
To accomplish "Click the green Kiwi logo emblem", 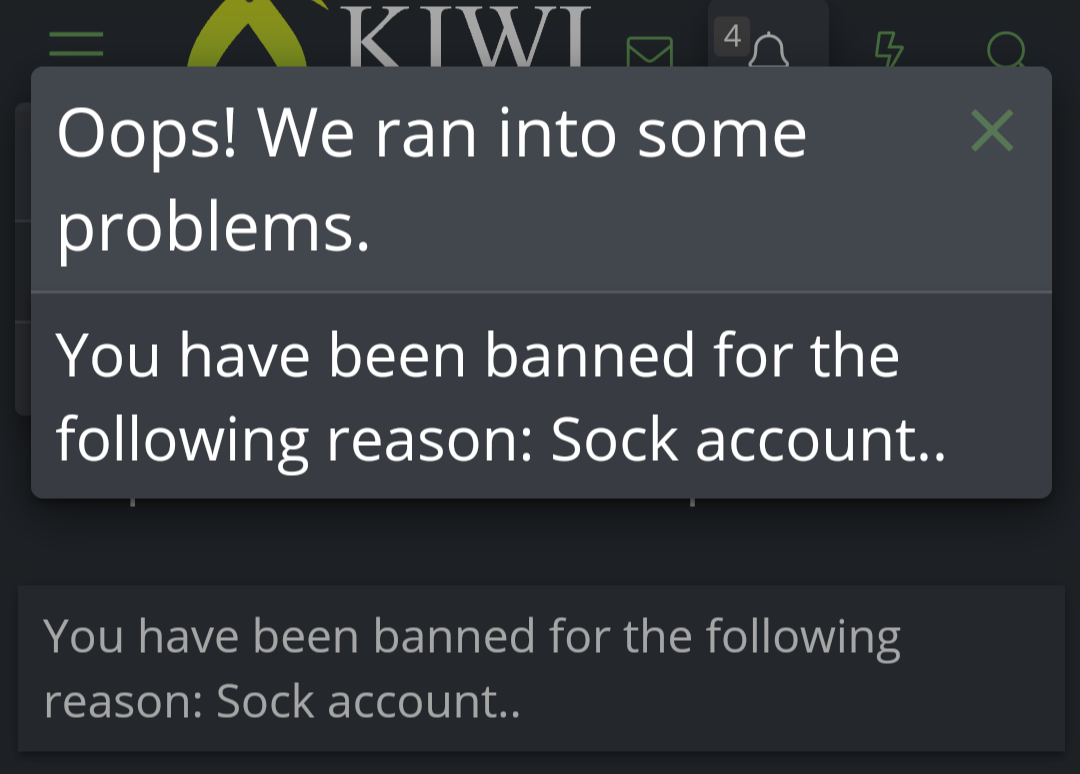I will [x=249, y=33].
